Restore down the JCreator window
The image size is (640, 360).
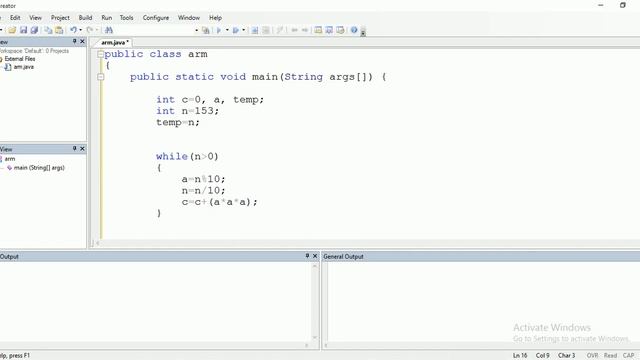coord(623,5)
